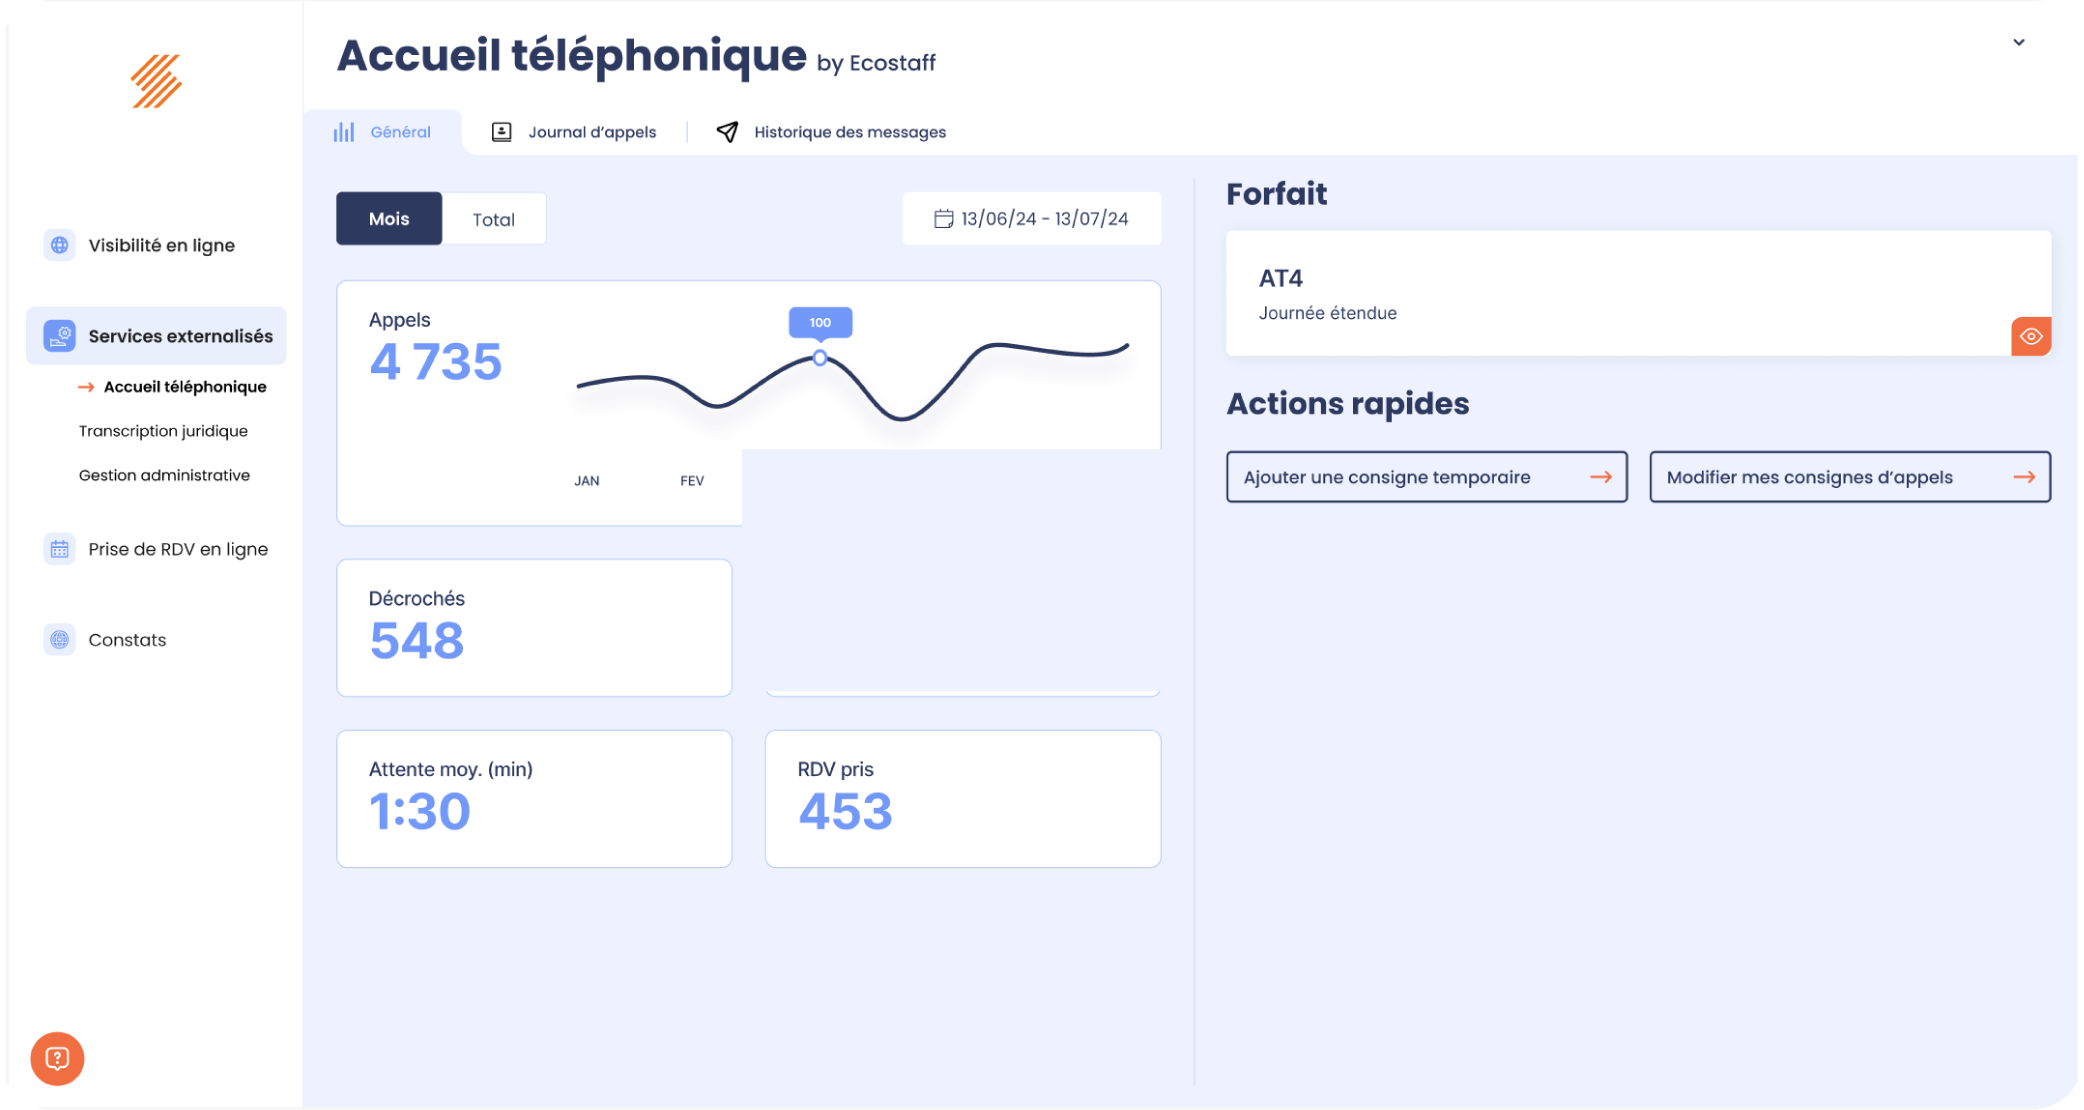This screenshot has height=1110, width=2084.
Task: Open Transcription juridique in the sidebar
Action: (x=163, y=431)
